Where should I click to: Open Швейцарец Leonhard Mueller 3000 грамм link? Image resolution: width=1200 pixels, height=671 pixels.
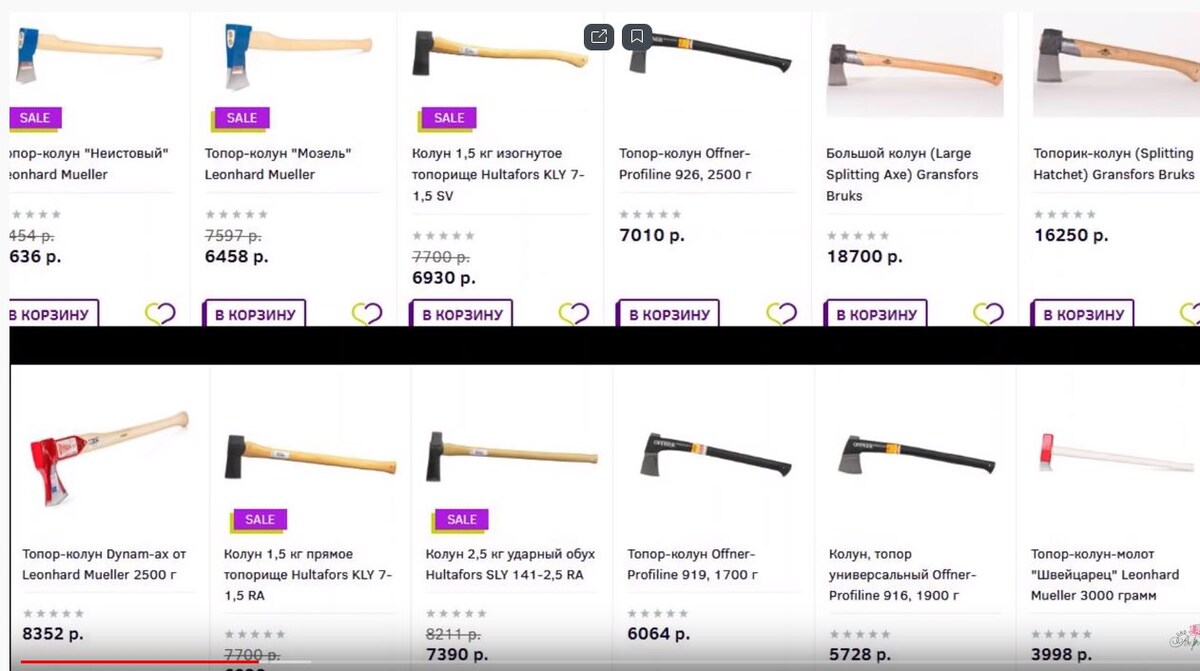(x=1105, y=575)
